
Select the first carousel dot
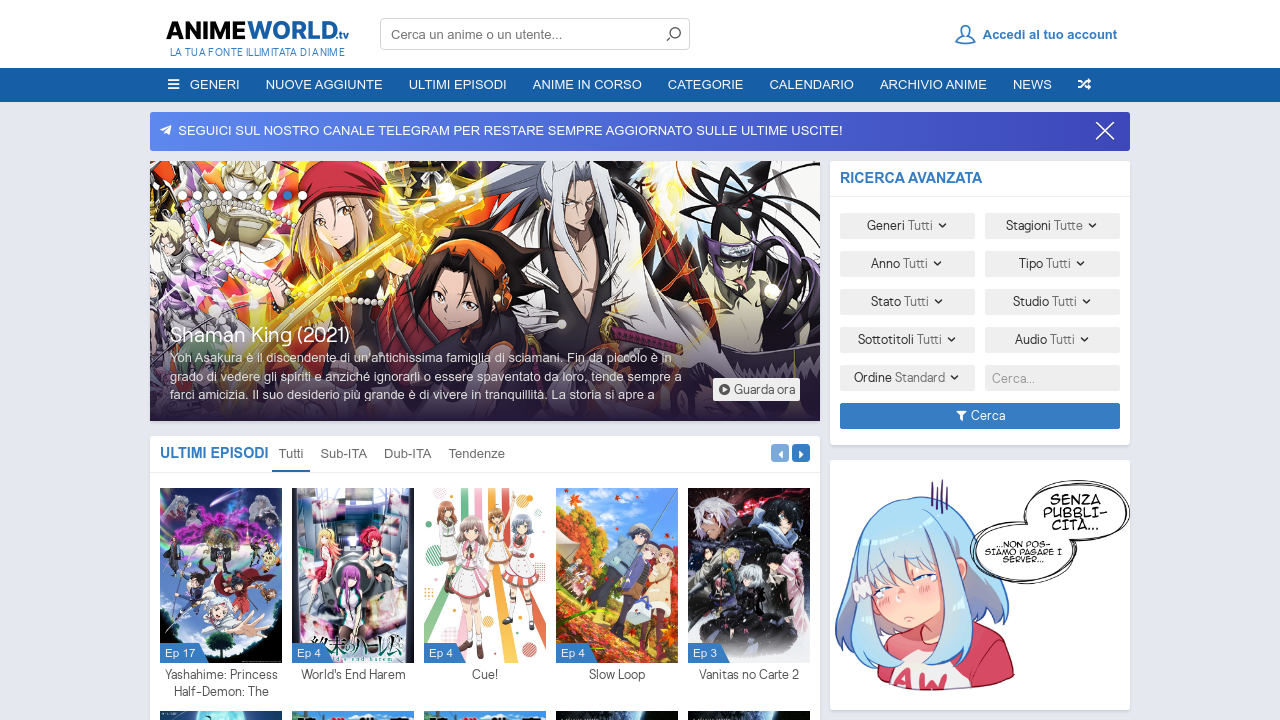(x=182, y=196)
